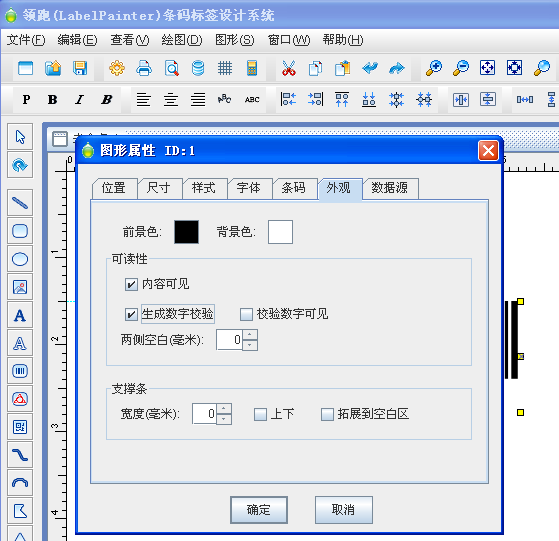This screenshot has width=559, height=541.
Task: Open the black 前景色 color swatch
Action: [186, 232]
